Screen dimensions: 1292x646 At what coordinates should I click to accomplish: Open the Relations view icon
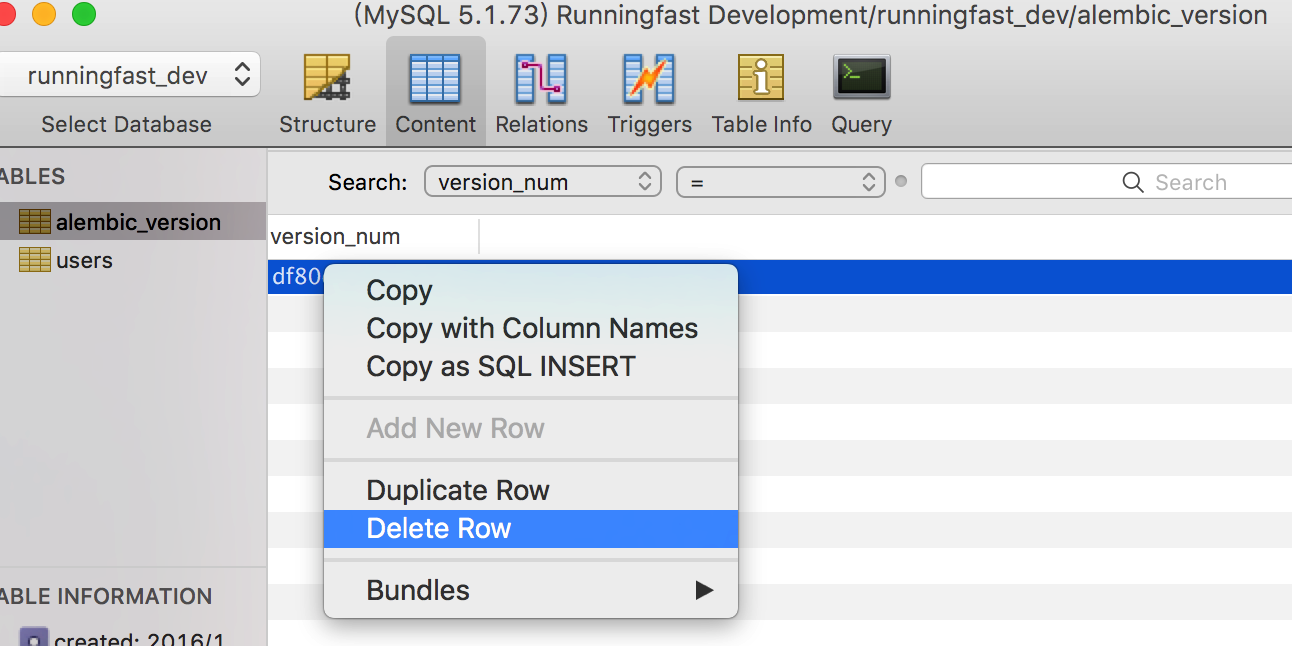tap(541, 80)
